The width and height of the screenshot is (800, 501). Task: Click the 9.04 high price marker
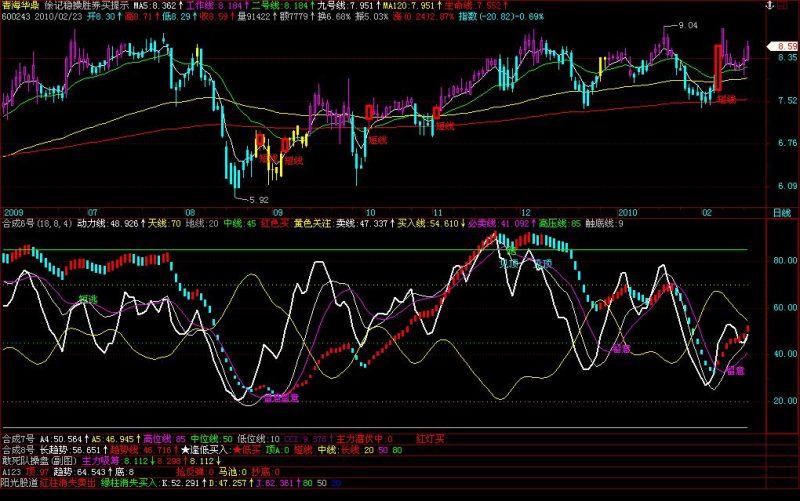tap(687, 25)
